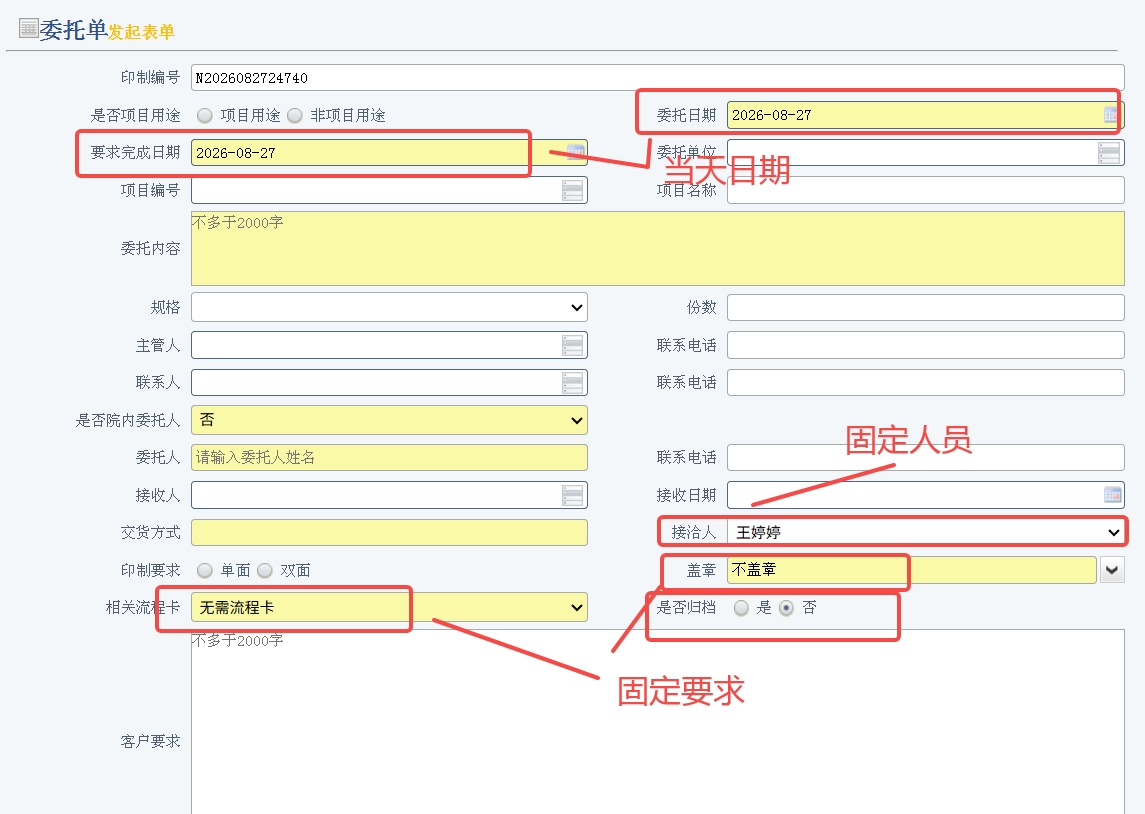Choose 双面 printing option

pyautogui.click(x=265, y=570)
